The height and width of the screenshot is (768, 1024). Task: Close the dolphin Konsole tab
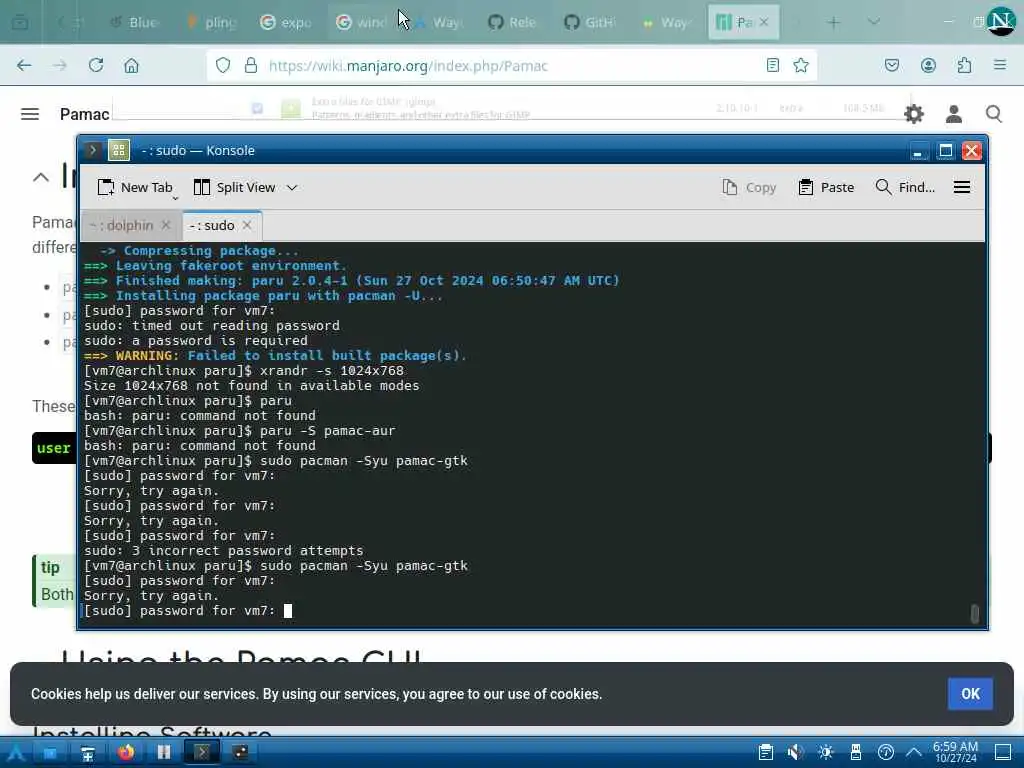166,225
